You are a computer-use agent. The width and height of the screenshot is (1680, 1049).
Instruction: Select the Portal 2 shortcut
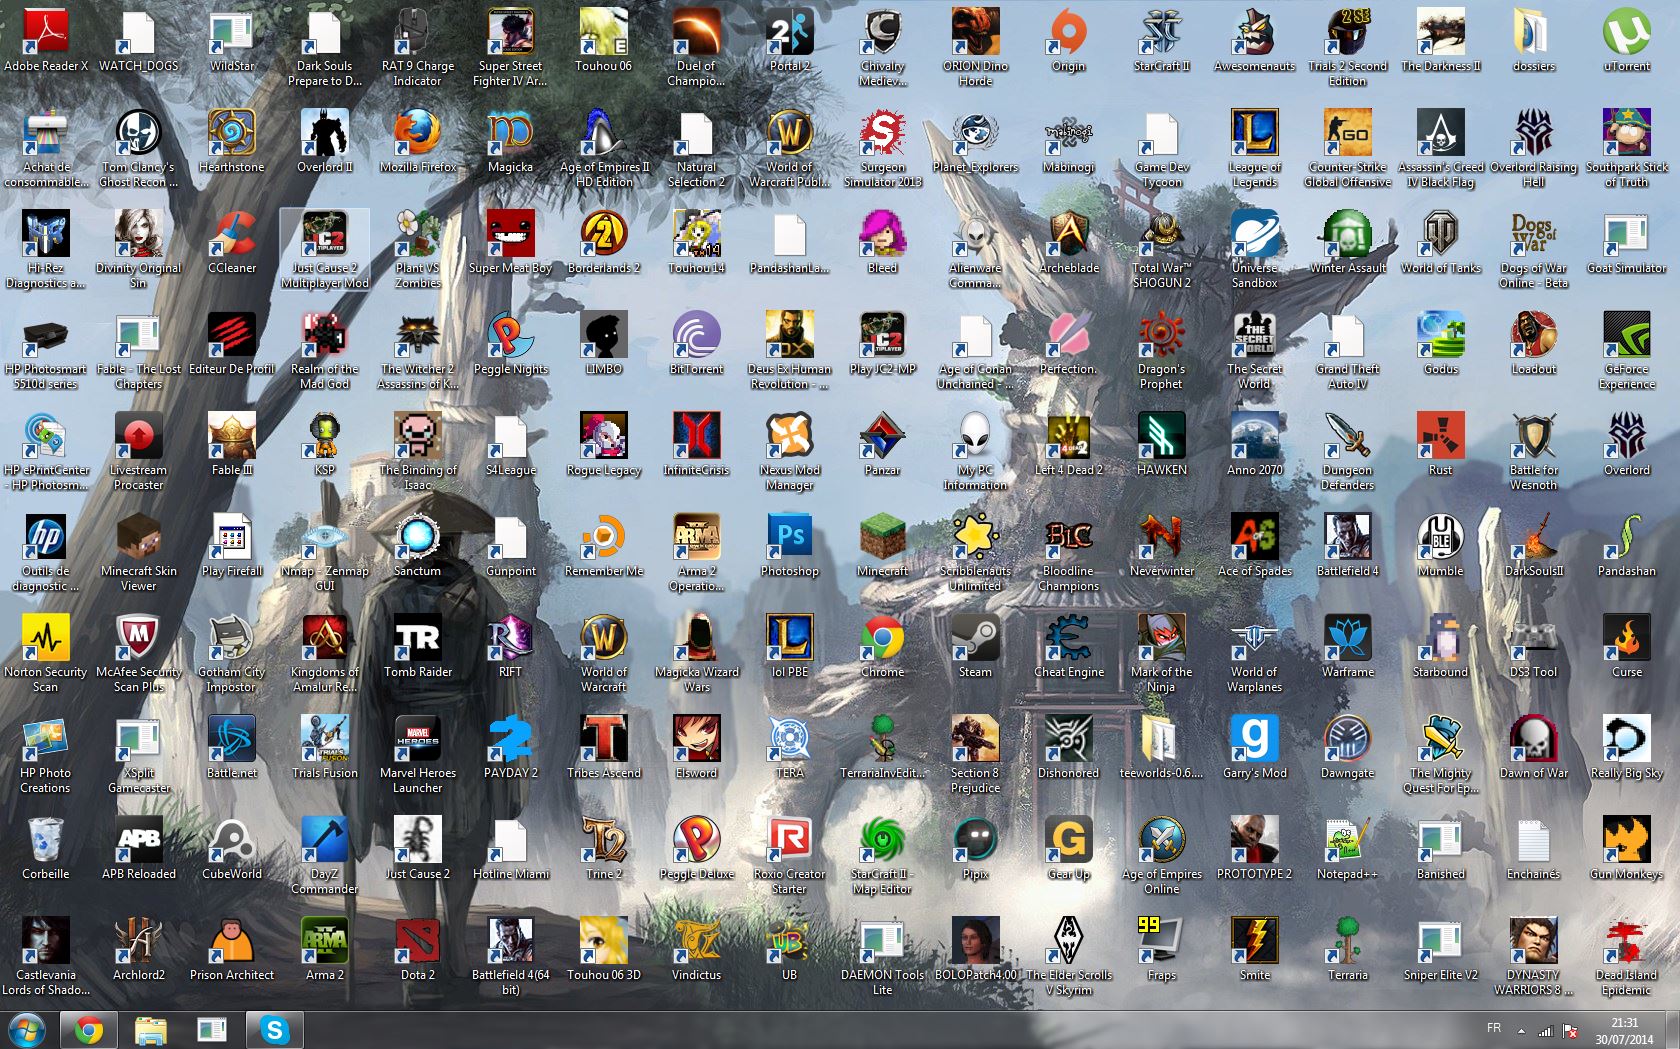coord(790,40)
